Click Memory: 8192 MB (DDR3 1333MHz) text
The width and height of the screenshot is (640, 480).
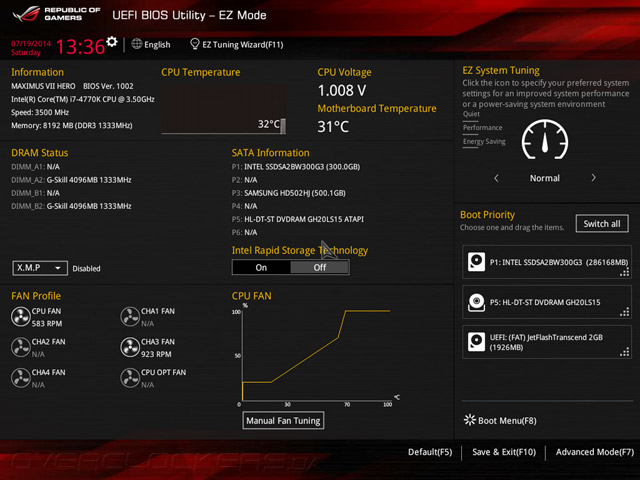pos(72,125)
